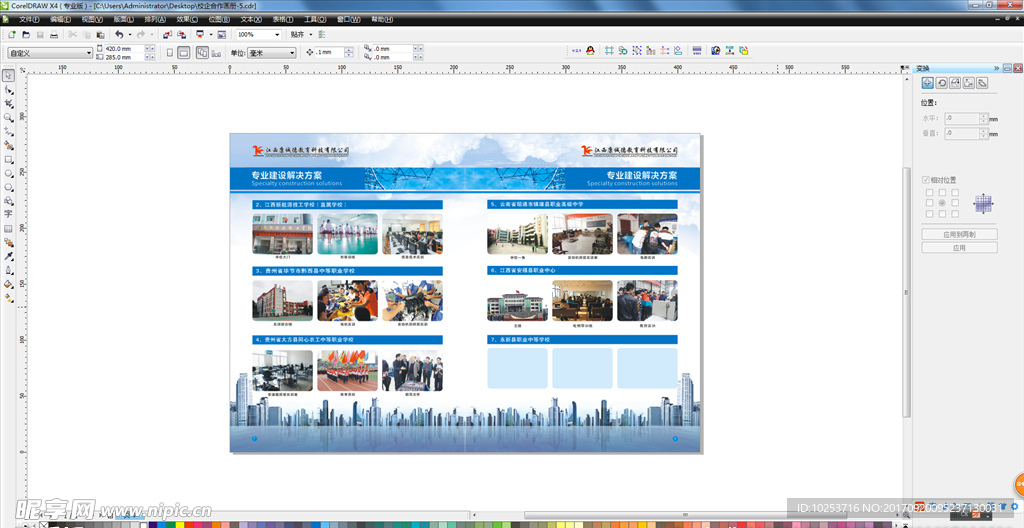Open the 编辑(E) menu
Viewport: 1024px width, 528px height.
tap(61, 20)
